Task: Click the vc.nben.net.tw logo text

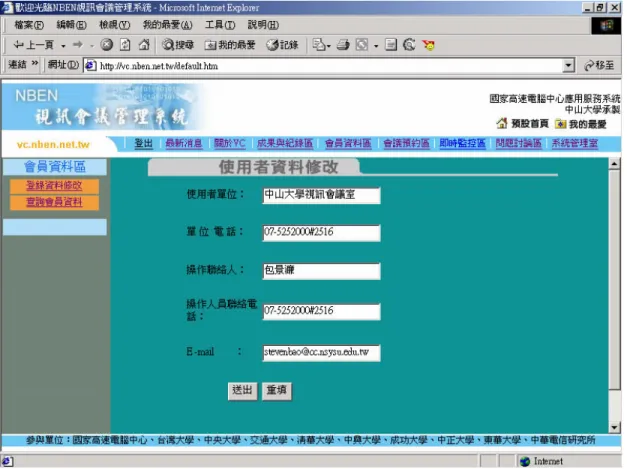Action: 53,144
